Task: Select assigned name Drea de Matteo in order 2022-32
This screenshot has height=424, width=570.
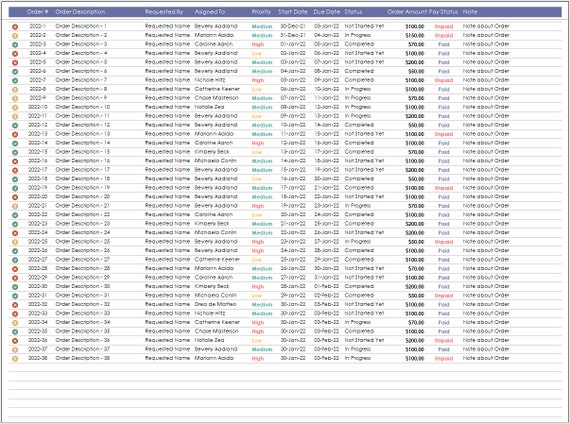Action: coord(216,304)
